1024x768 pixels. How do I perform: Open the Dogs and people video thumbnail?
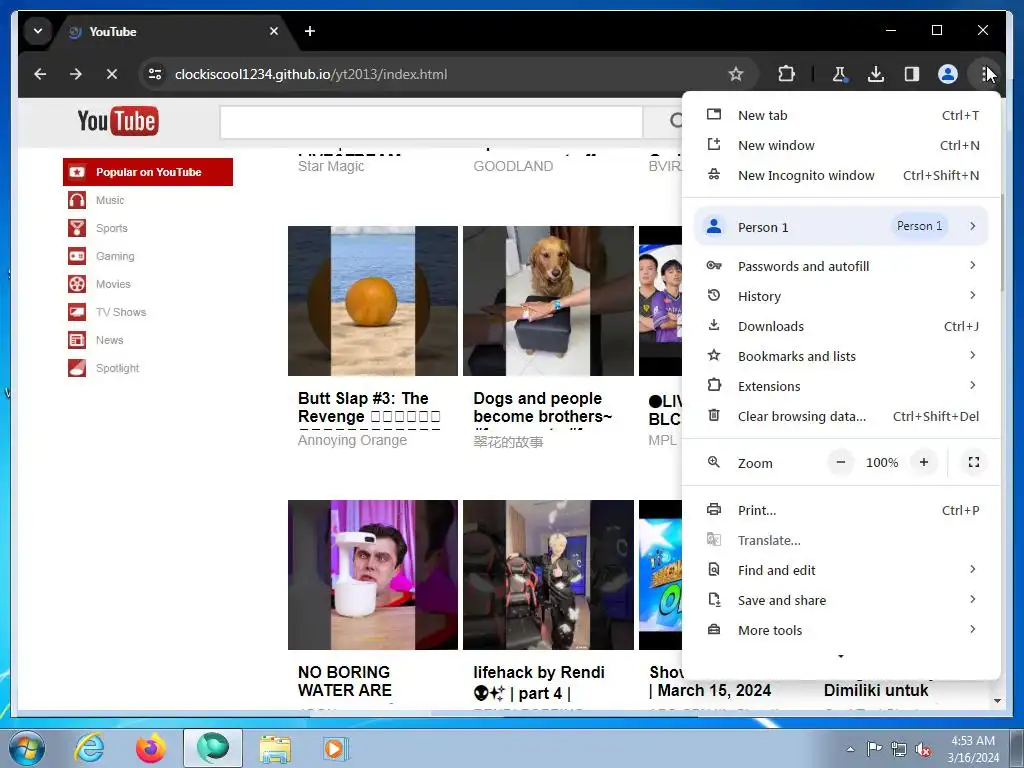[x=549, y=301]
